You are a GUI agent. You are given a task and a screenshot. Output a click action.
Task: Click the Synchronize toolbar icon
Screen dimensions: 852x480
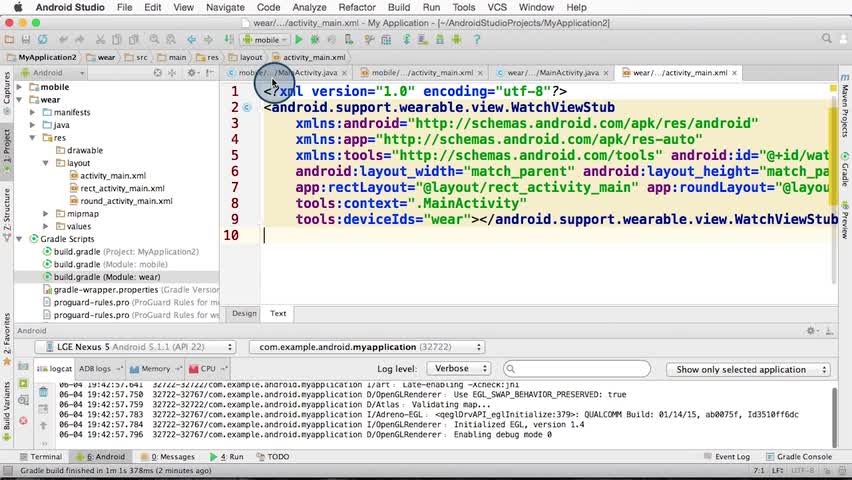(42, 40)
